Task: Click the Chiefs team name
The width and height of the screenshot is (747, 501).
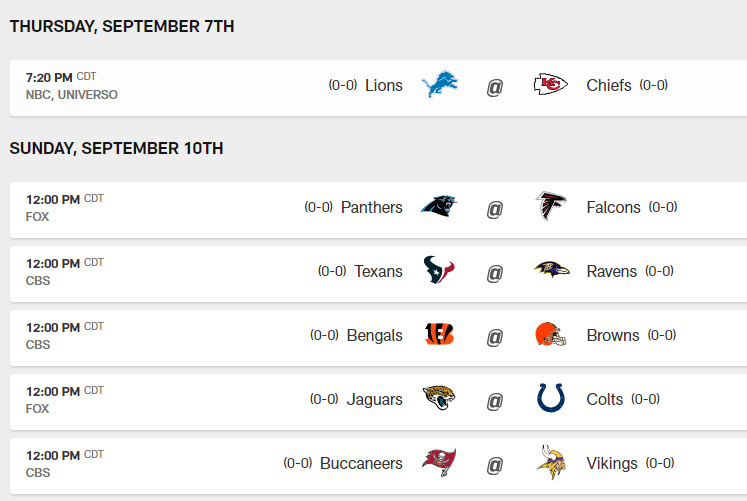Action: coord(609,86)
